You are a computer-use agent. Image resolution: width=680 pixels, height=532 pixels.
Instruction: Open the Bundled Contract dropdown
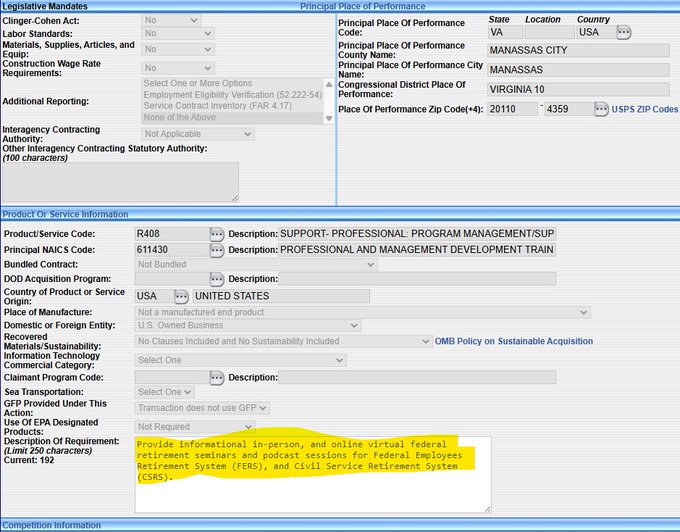coord(255,264)
